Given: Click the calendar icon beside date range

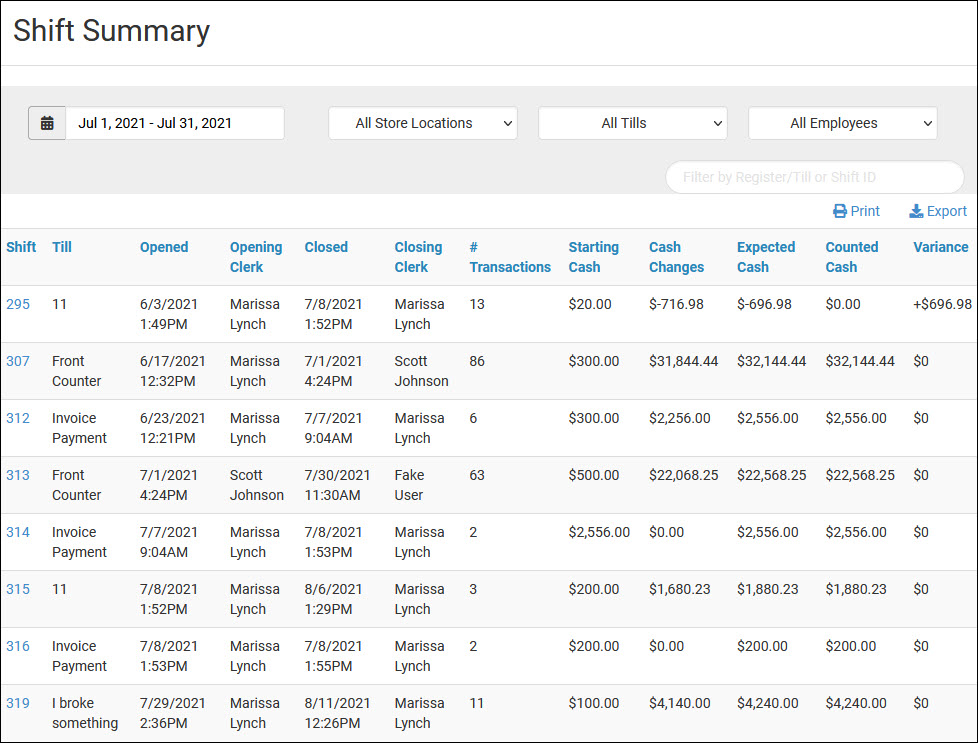Looking at the screenshot, I should [47, 123].
